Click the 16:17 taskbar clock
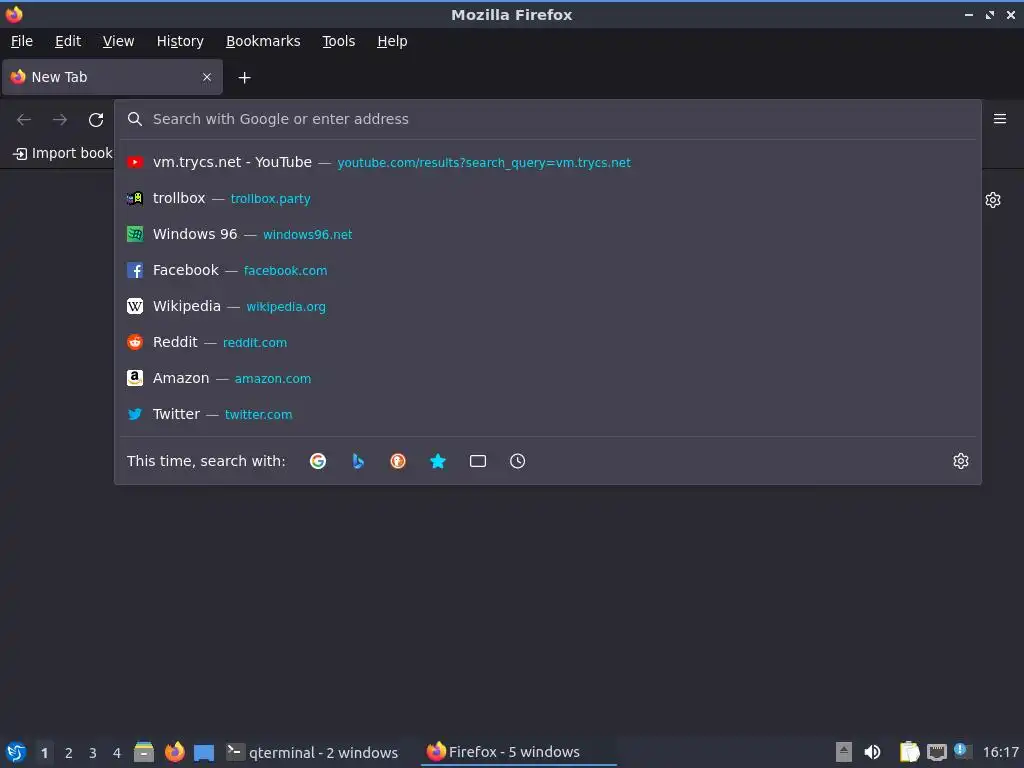 point(1000,752)
